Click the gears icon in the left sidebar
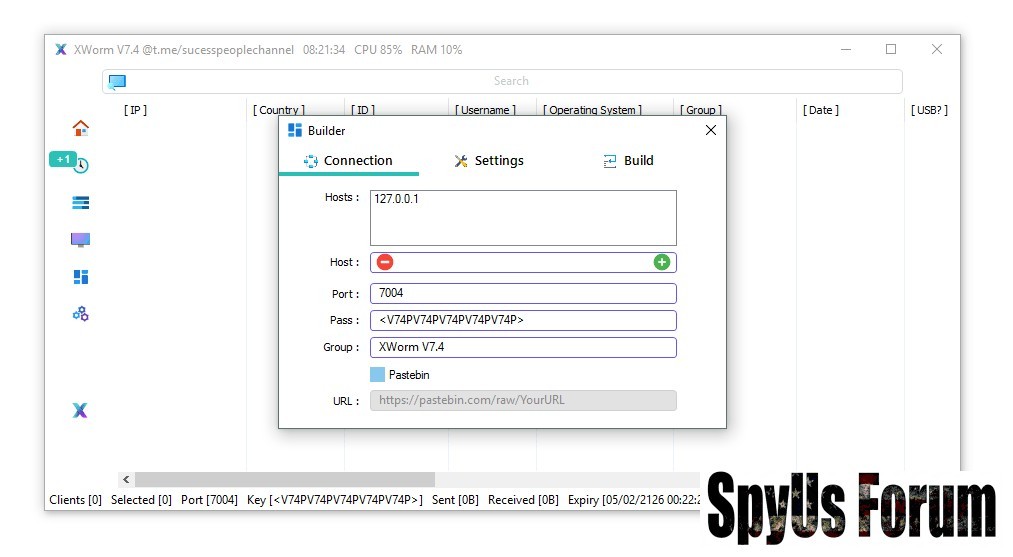1013x557 pixels. tap(81, 314)
